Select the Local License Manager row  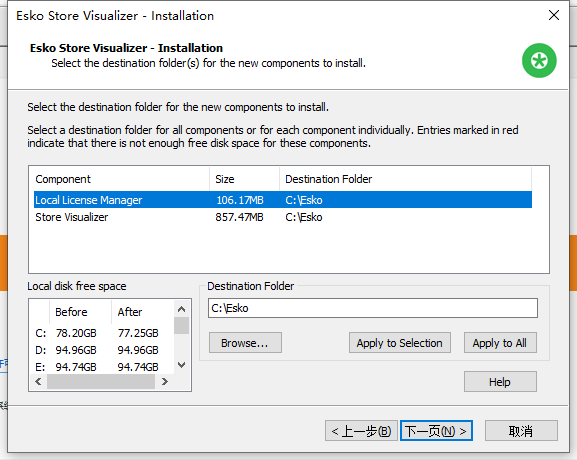coord(283,200)
